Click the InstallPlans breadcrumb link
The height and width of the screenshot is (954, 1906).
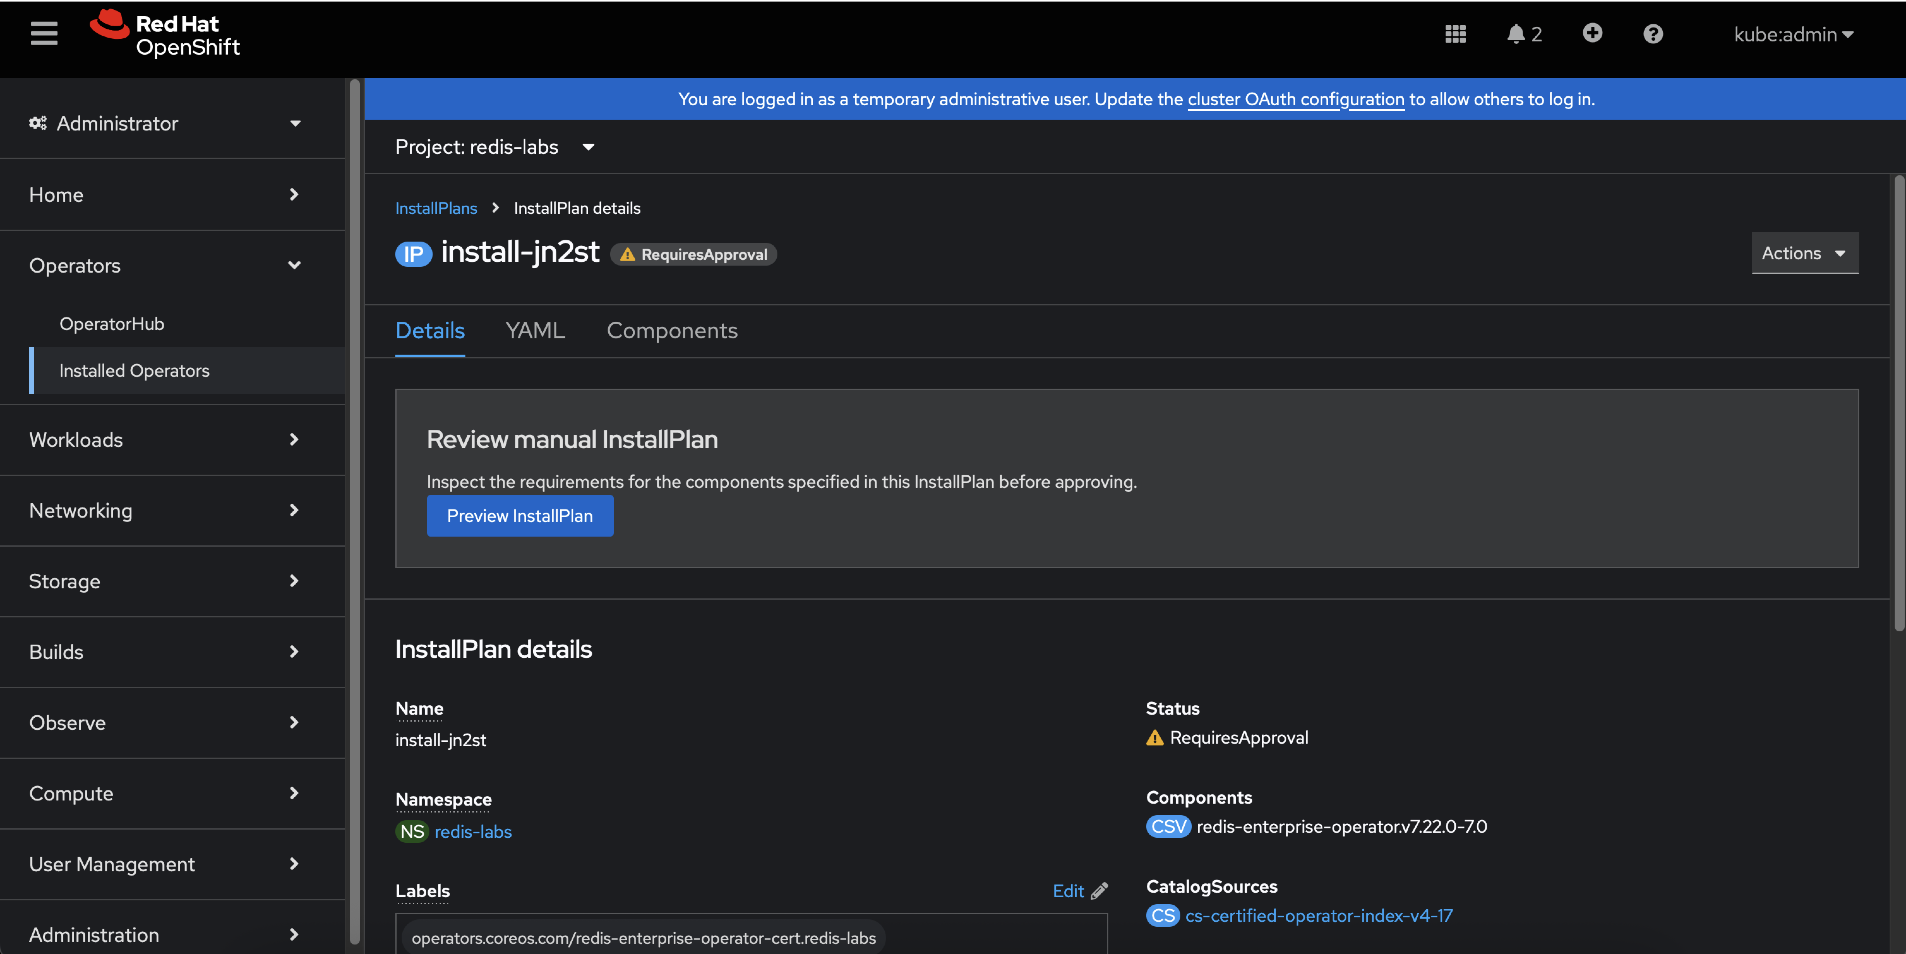coord(436,208)
